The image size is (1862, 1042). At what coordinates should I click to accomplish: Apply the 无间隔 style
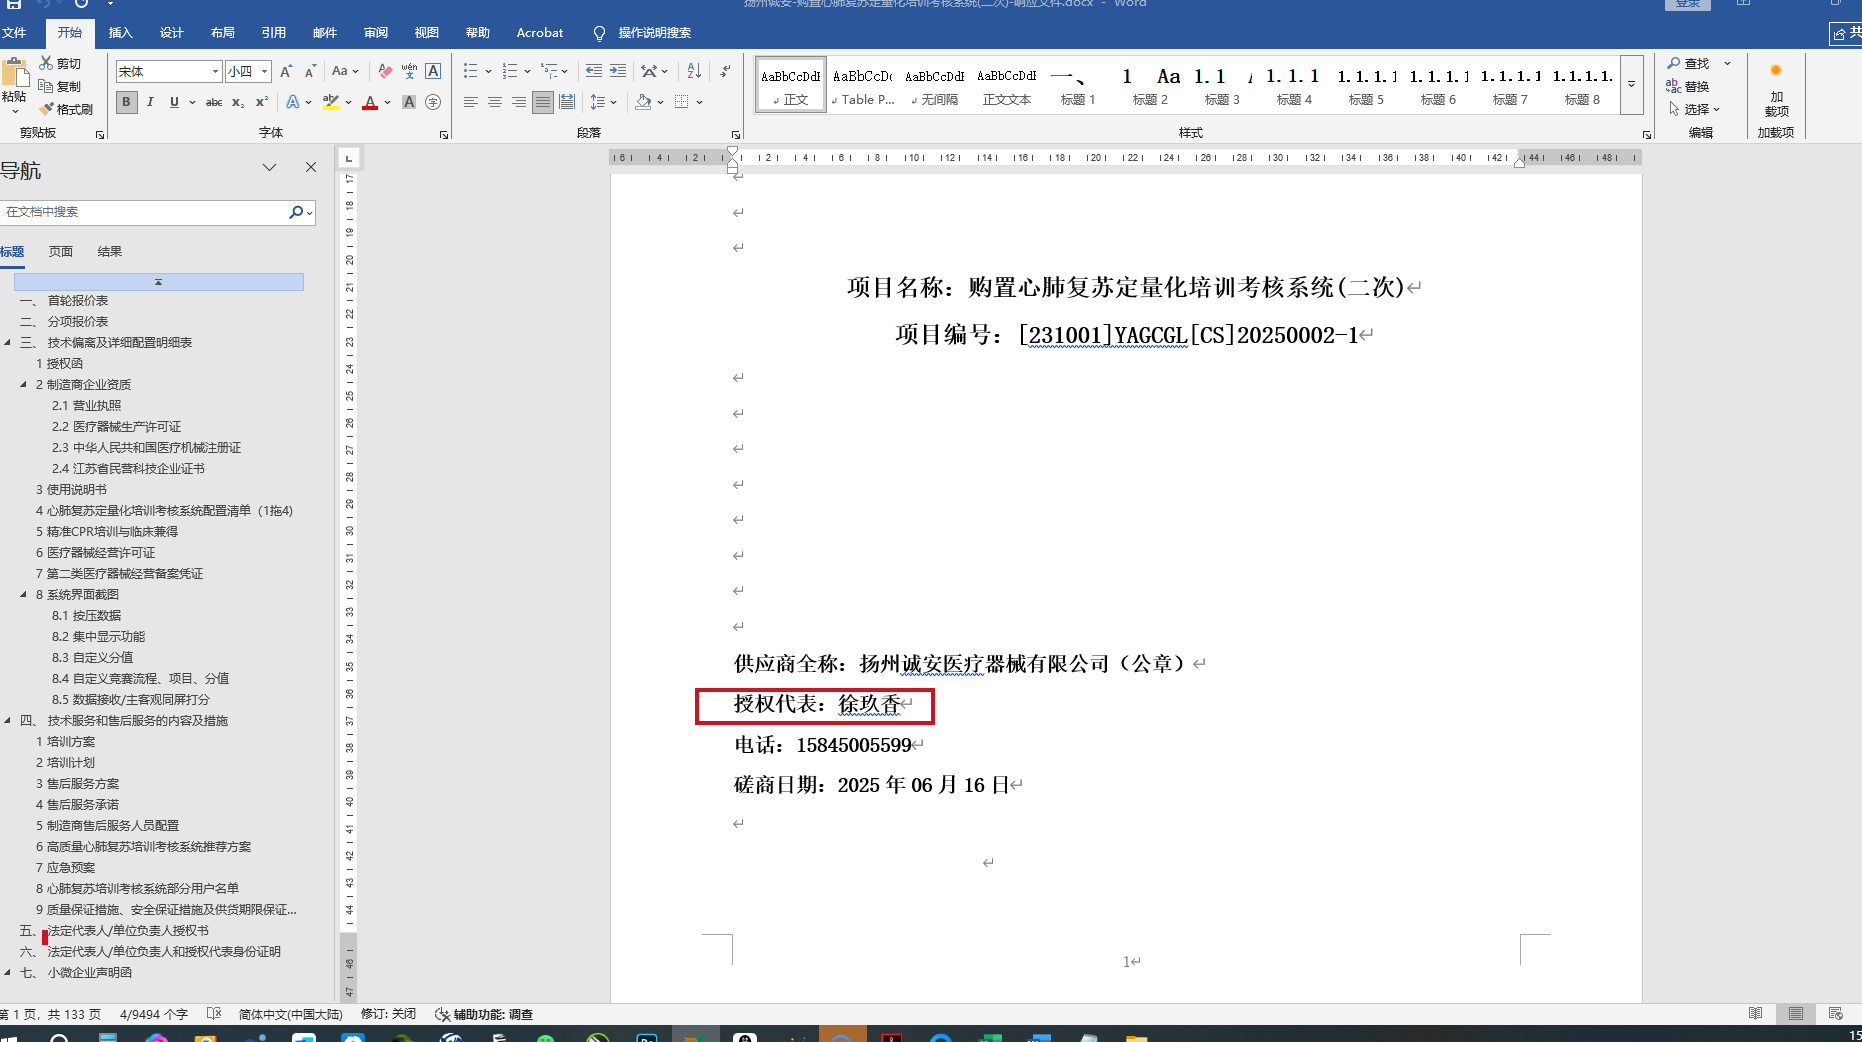point(935,85)
